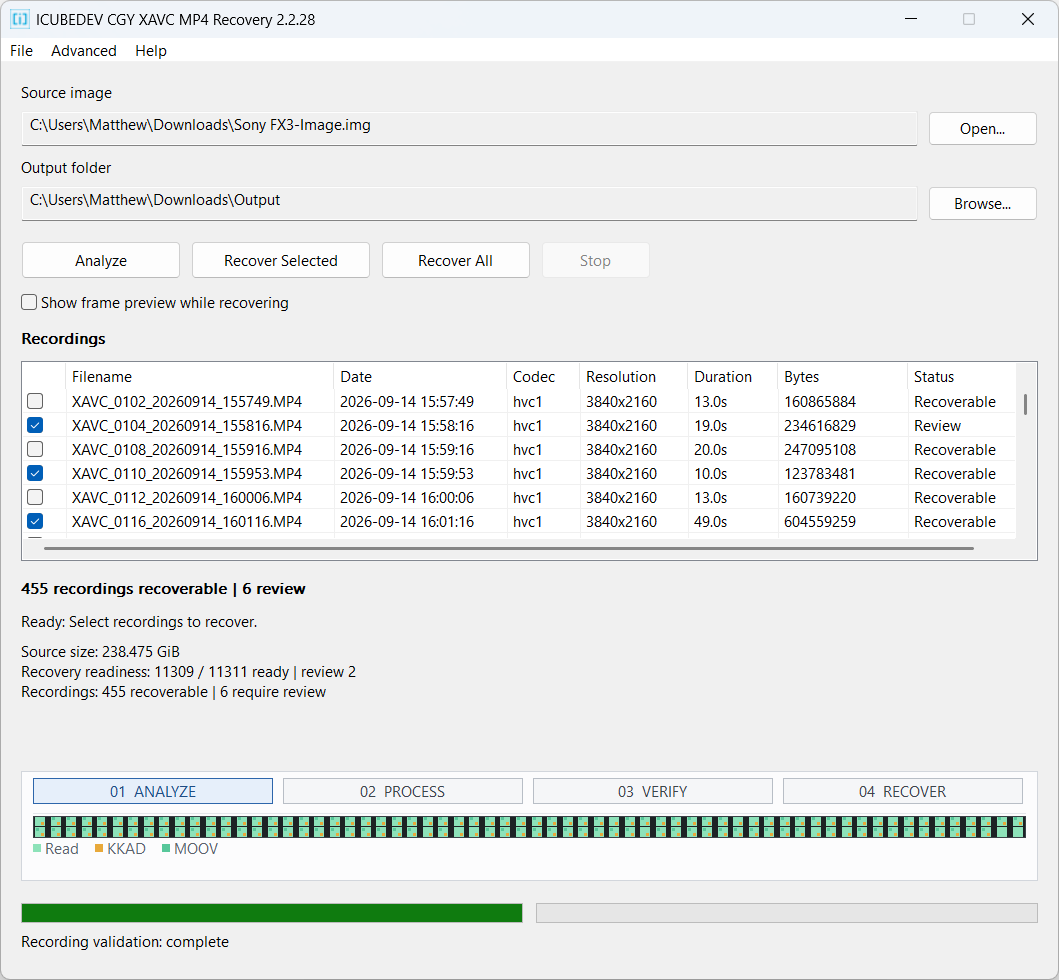Click the Recover Selected button
Viewport: 1059px width, 980px height.
280,260
